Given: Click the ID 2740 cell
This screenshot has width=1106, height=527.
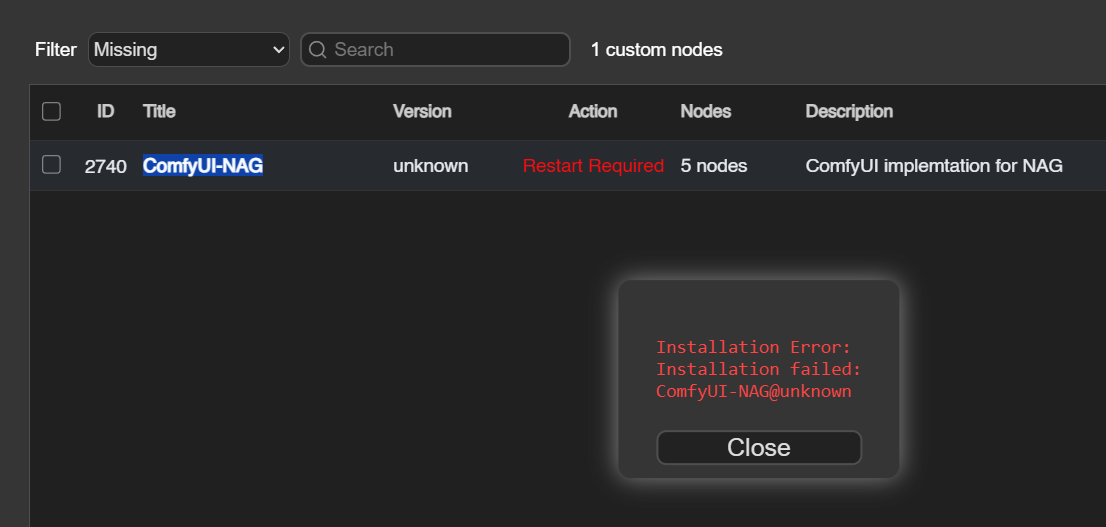Looking at the screenshot, I should tap(106, 166).
